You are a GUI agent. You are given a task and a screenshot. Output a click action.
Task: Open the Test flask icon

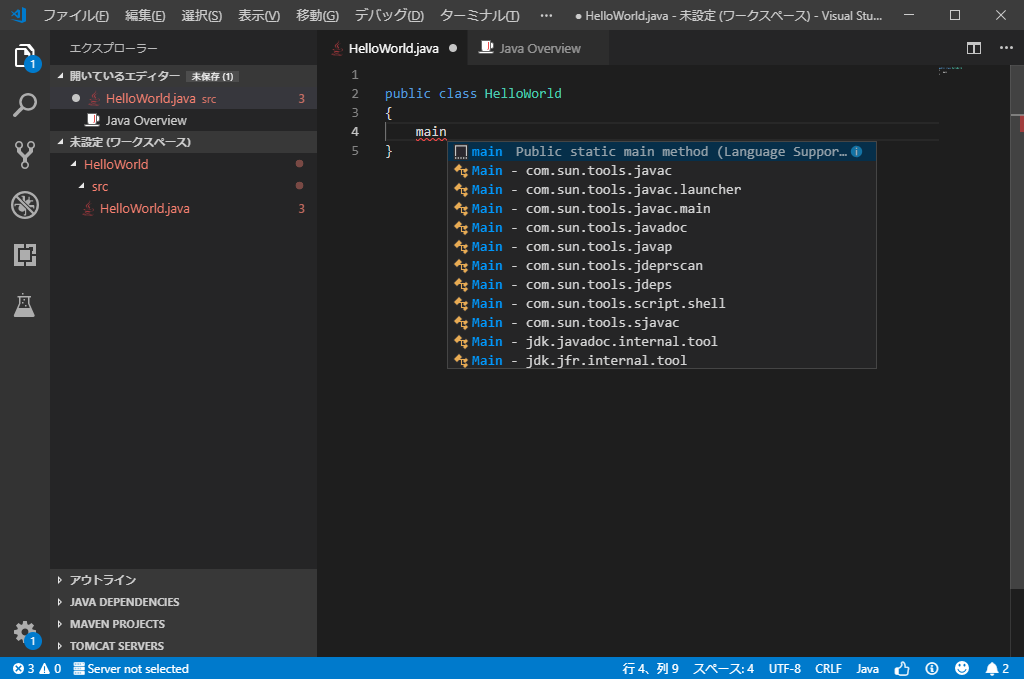(x=25, y=306)
